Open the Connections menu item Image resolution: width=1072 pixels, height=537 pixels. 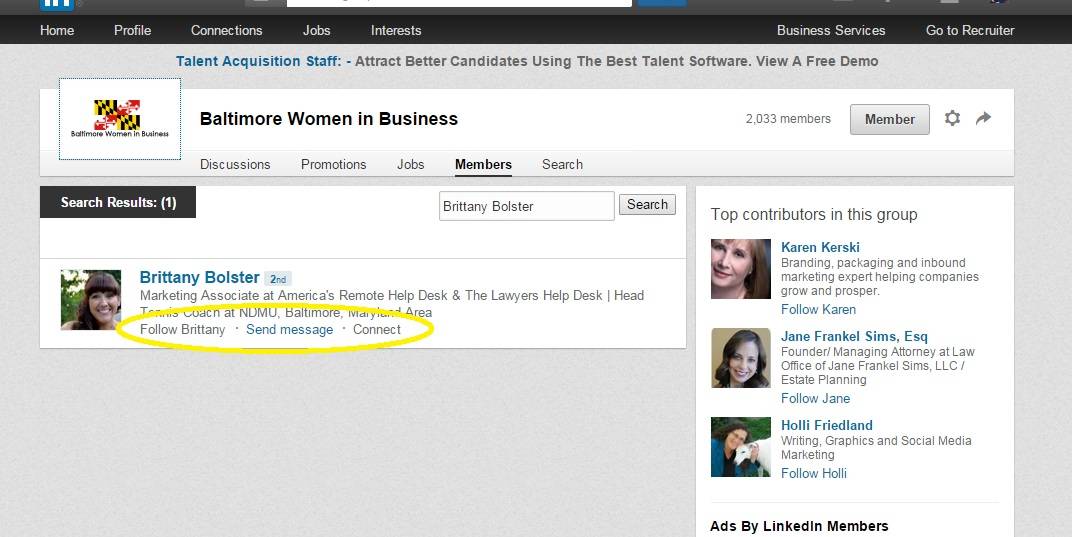point(226,30)
